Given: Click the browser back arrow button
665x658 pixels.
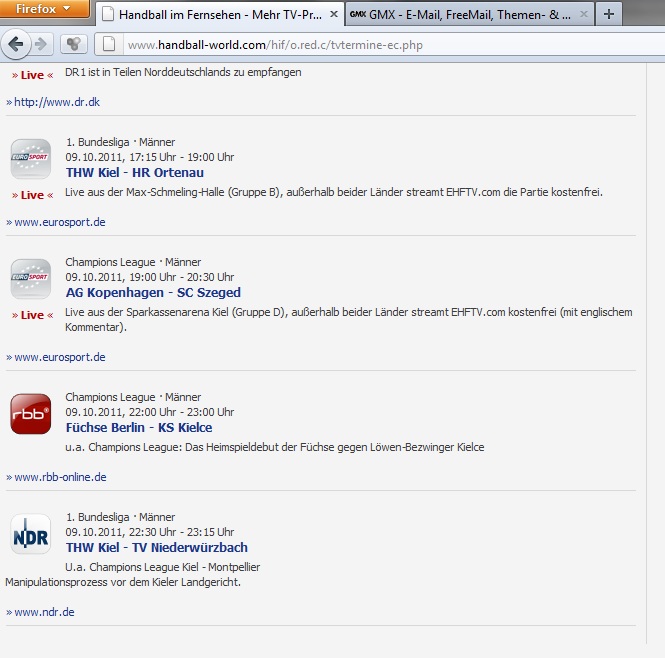Looking at the screenshot, I should [16, 44].
